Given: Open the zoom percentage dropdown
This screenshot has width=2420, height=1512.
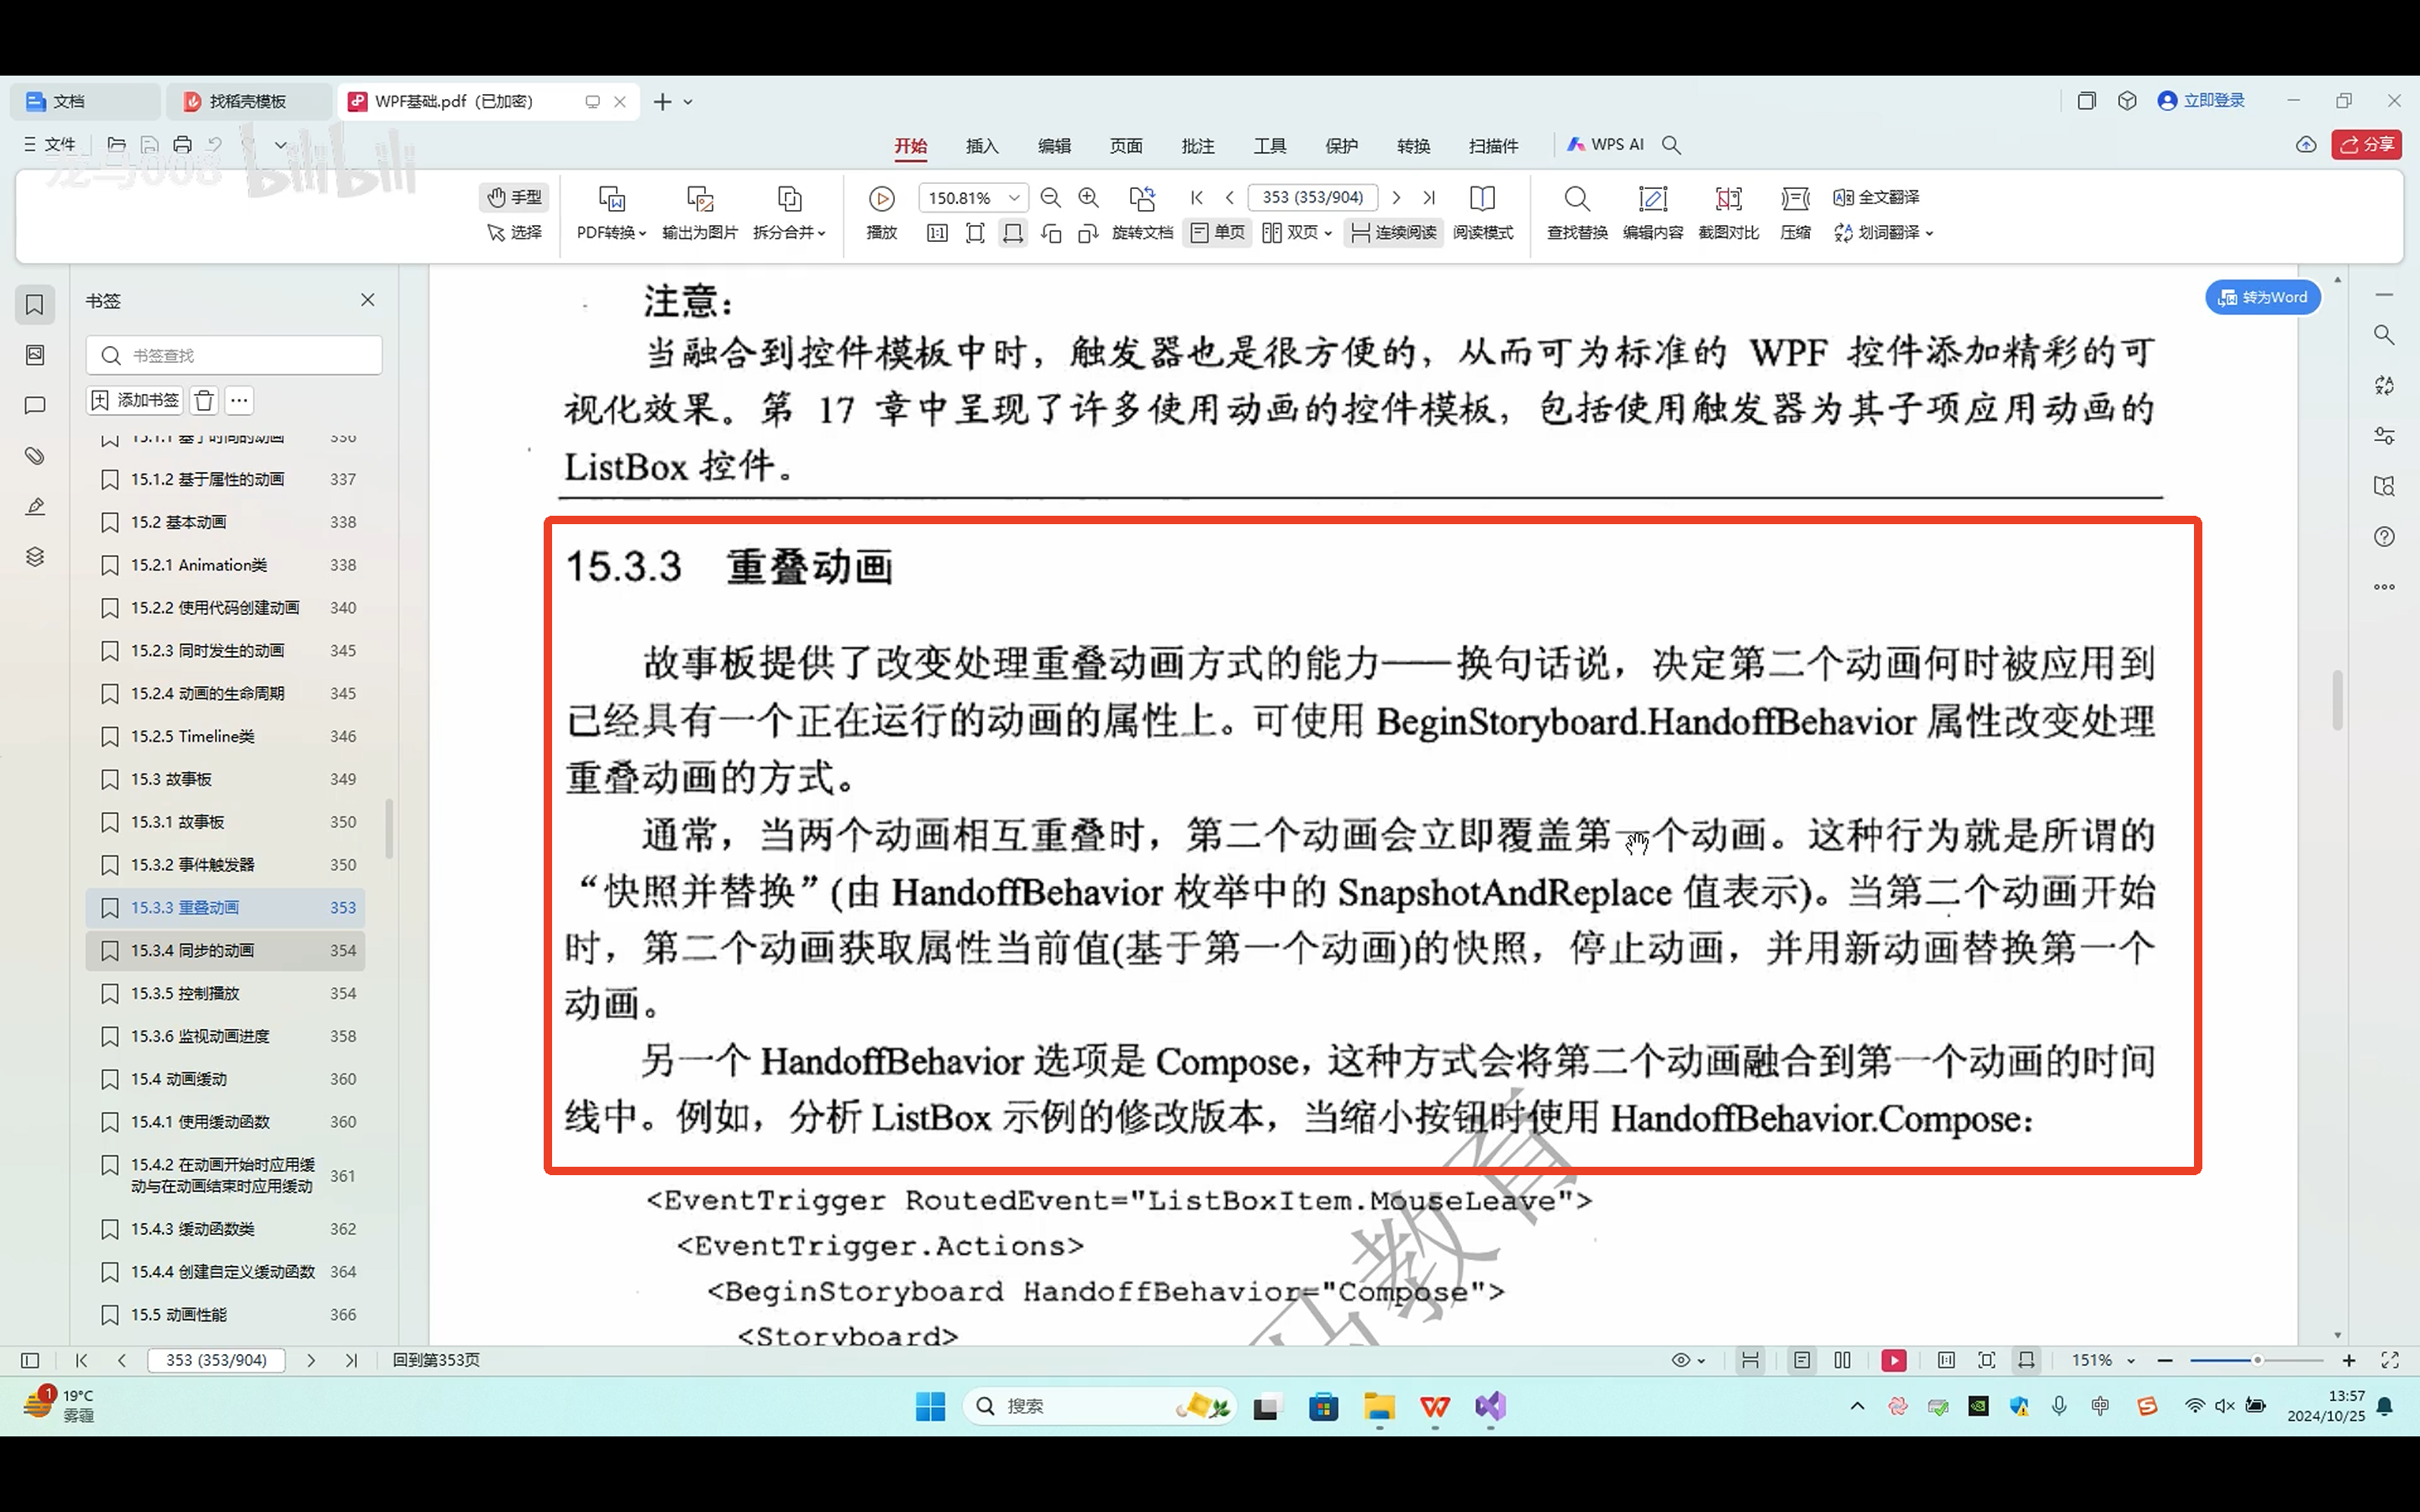Looking at the screenshot, I should (x=1014, y=198).
